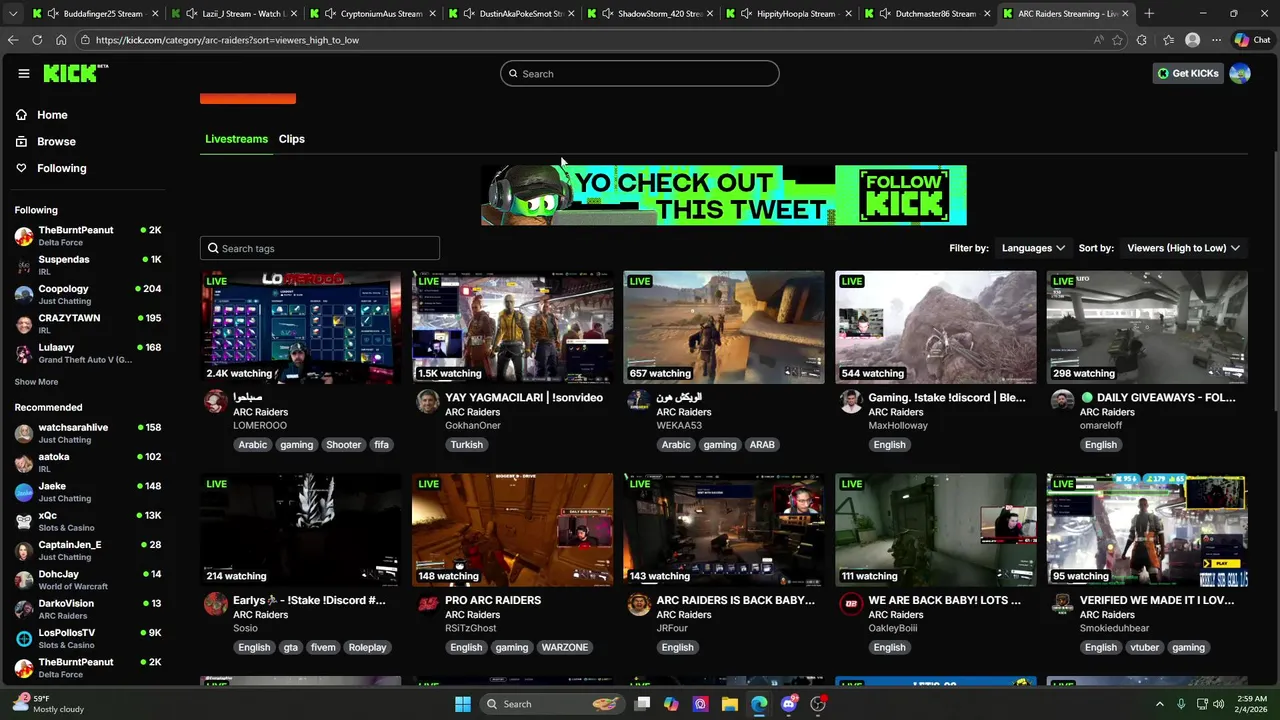Screen dimensions: 1280x720
Task: Click the Roleplay tag under Sosio
Action: (x=367, y=648)
